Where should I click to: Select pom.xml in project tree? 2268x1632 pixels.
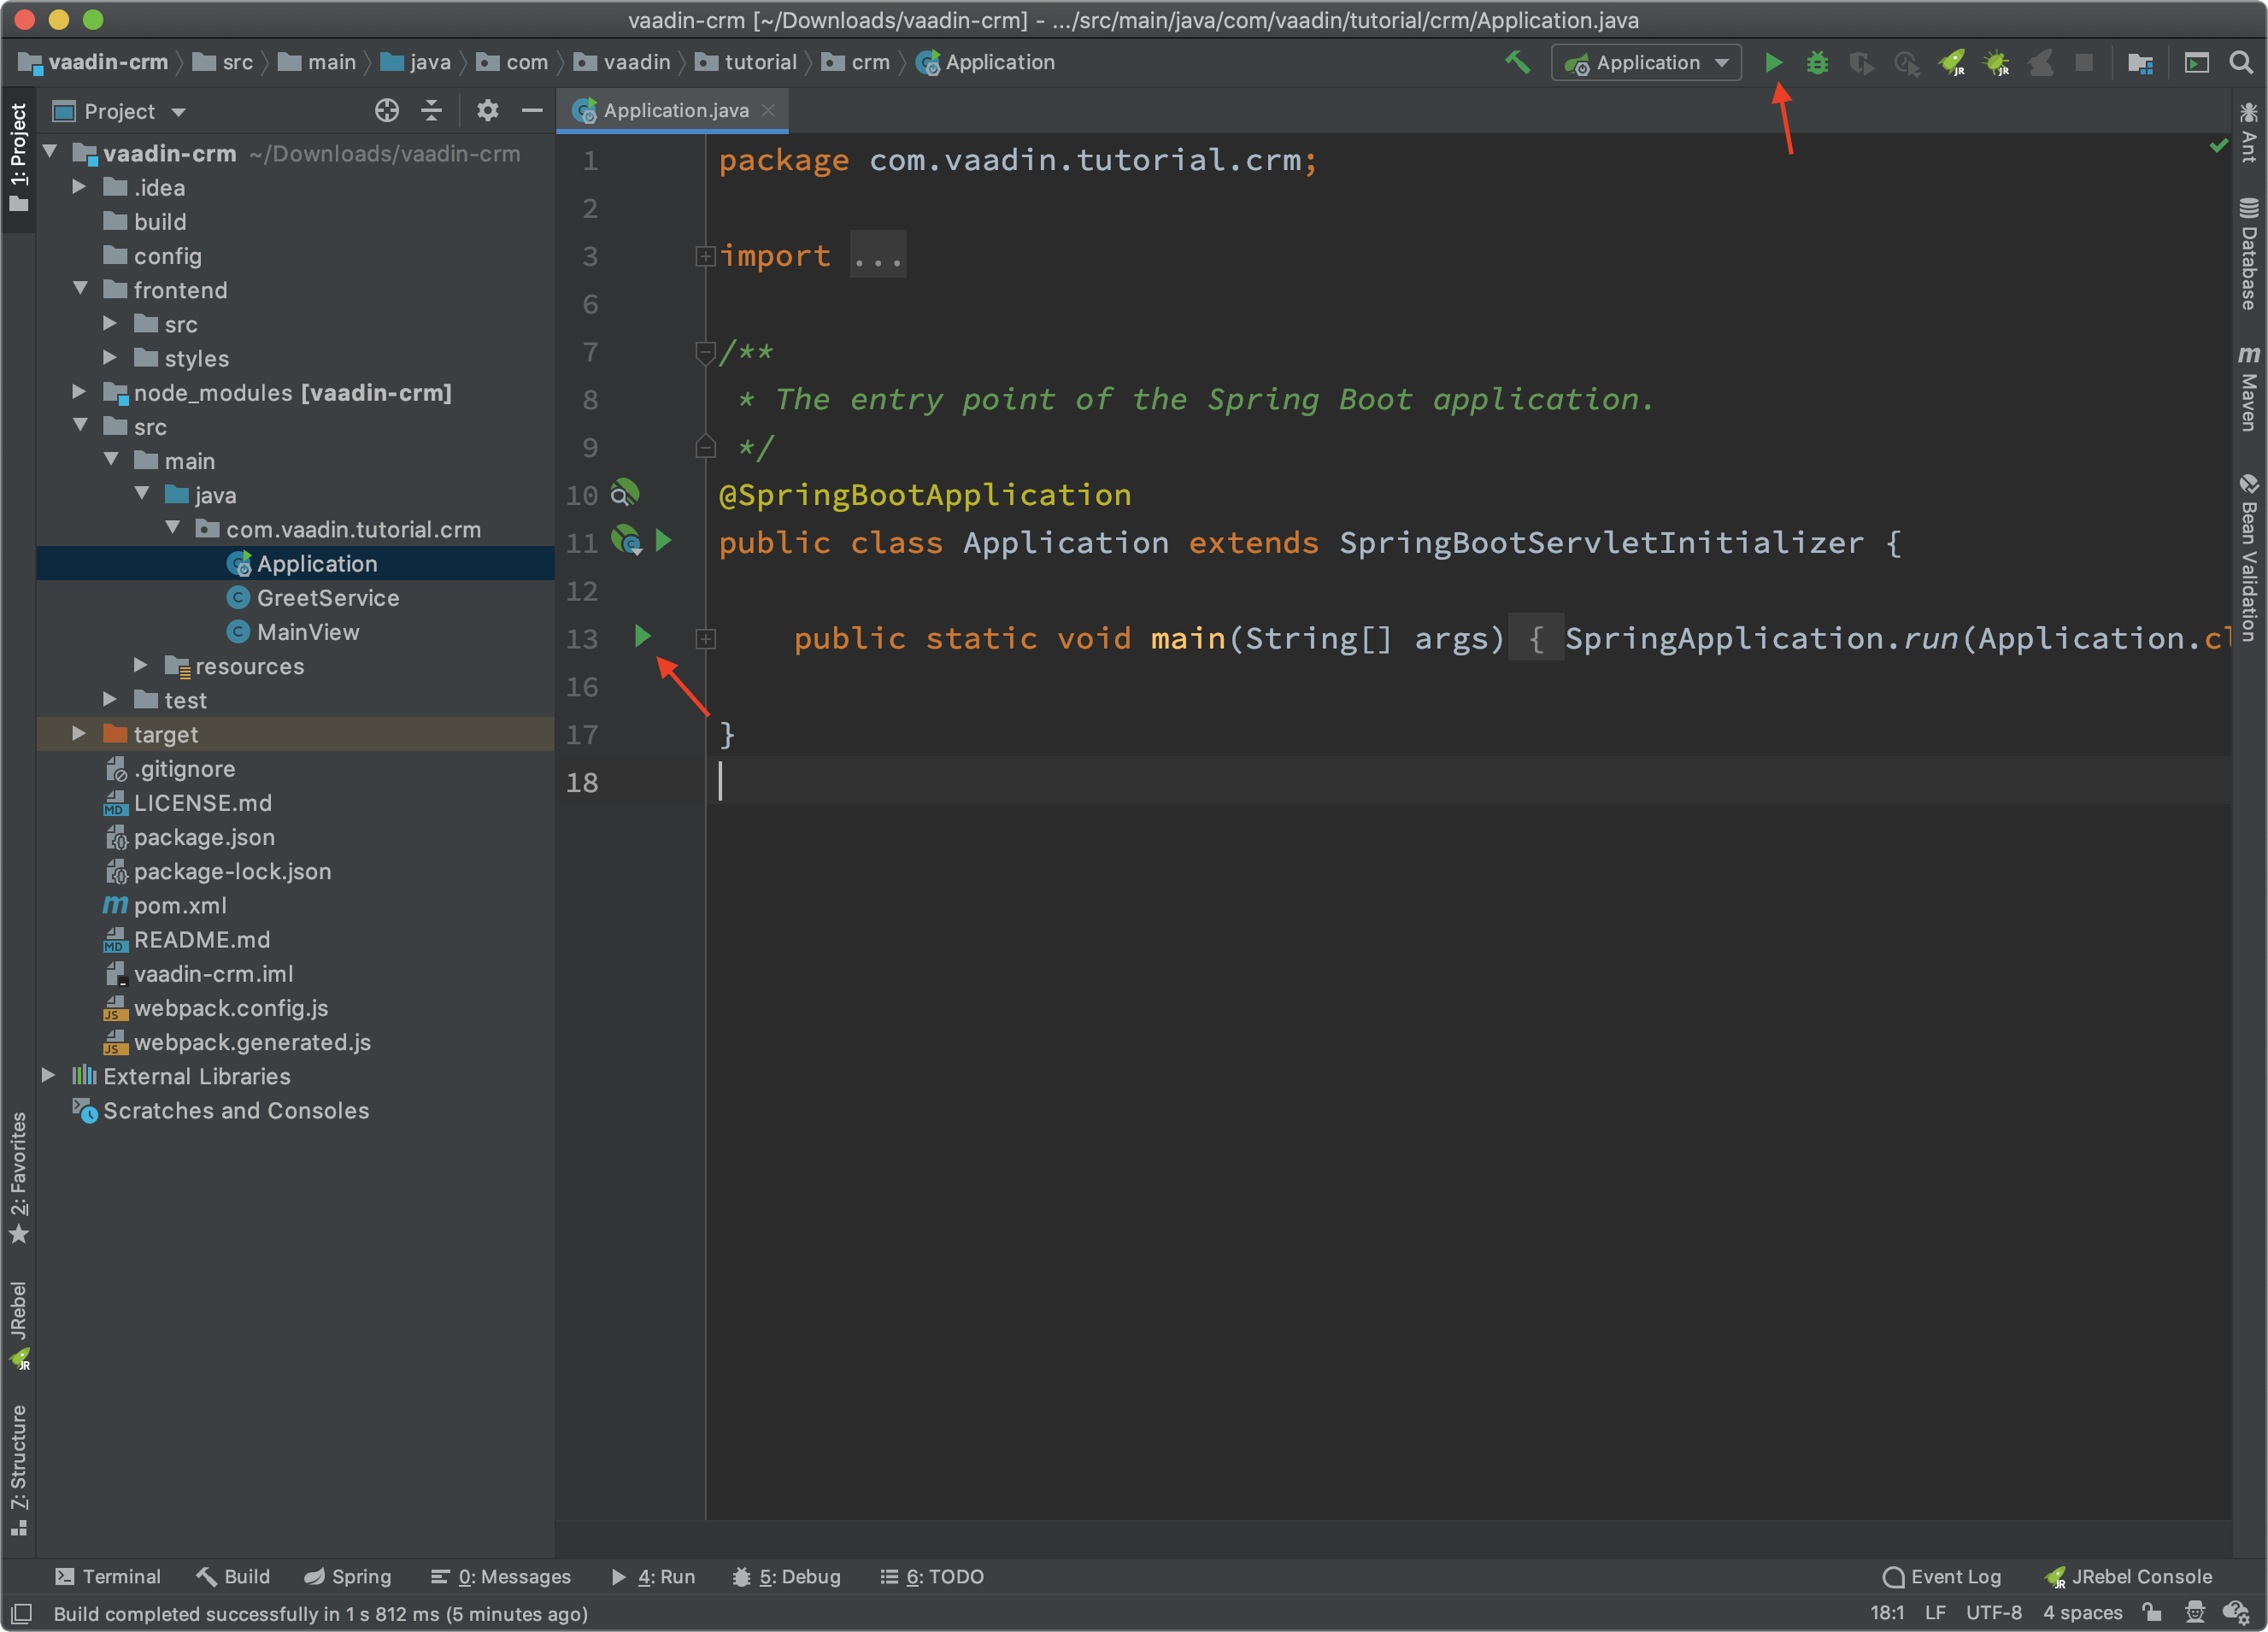tap(180, 906)
